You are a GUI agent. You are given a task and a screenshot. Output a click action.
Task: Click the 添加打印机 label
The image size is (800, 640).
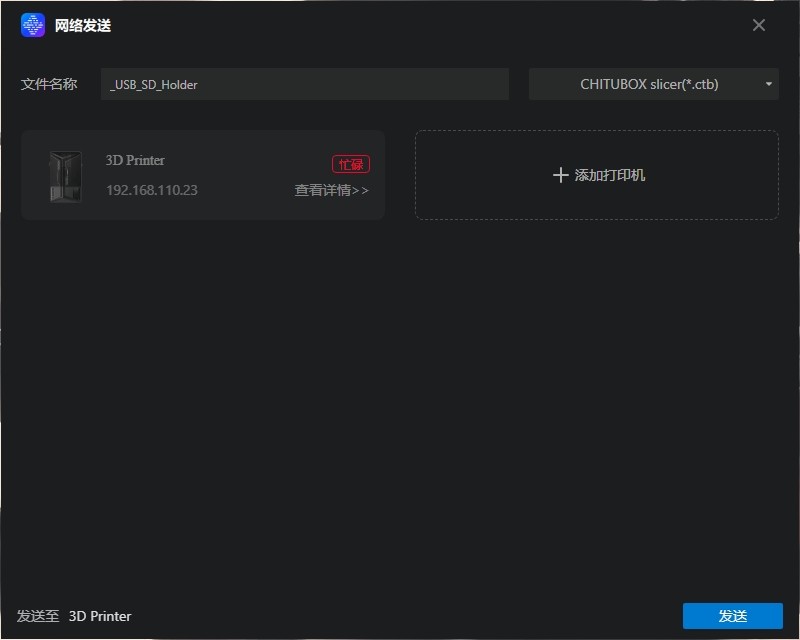610,175
